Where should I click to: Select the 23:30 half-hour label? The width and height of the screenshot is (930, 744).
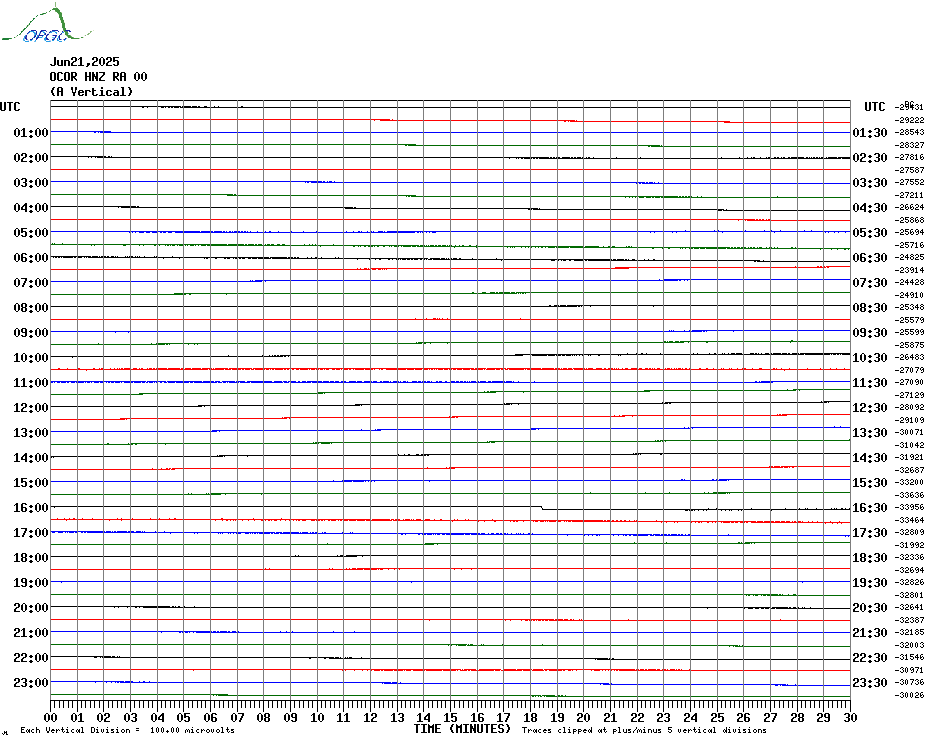pyautogui.click(x=870, y=682)
